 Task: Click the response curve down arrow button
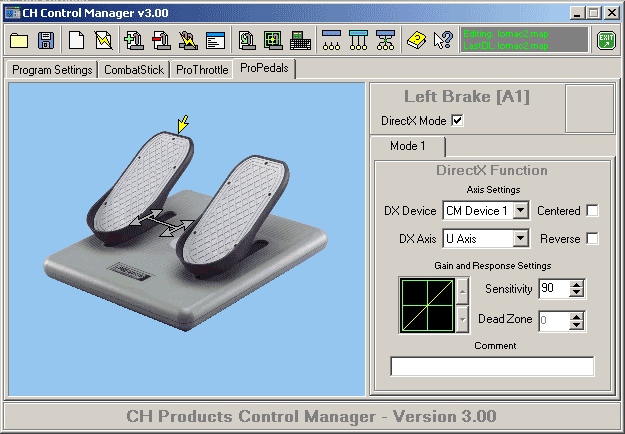click(x=462, y=319)
